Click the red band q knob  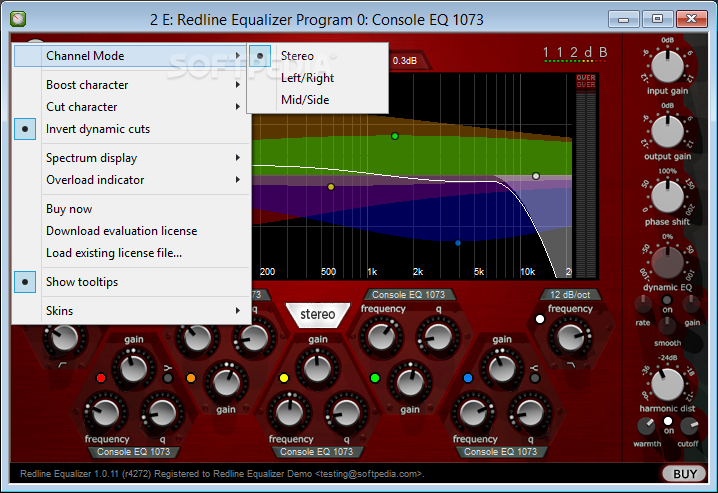tap(162, 412)
